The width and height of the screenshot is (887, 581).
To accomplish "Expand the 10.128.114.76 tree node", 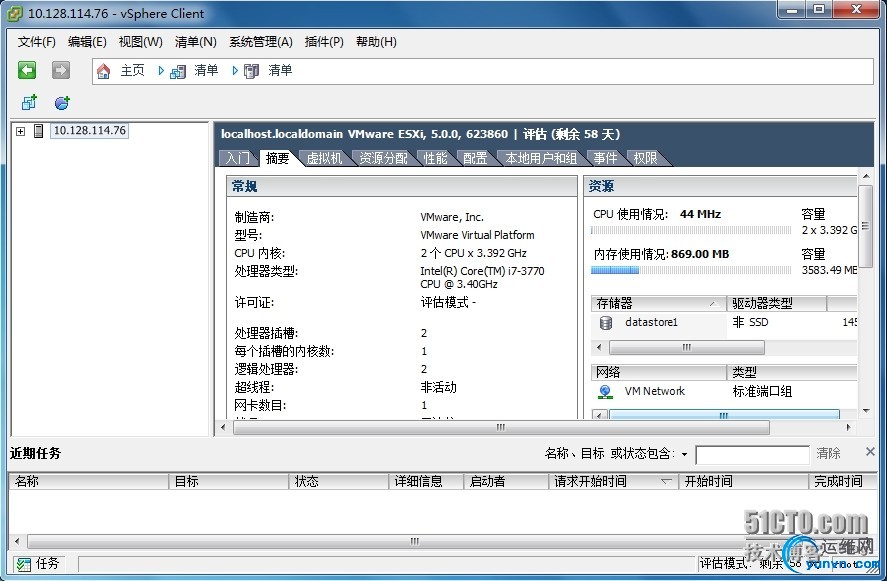I will tap(20, 131).
